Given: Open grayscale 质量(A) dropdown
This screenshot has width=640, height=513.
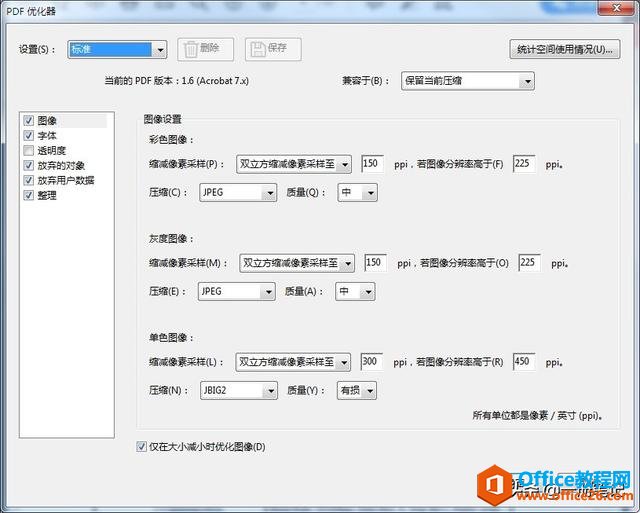Looking at the screenshot, I should (355, 291).
